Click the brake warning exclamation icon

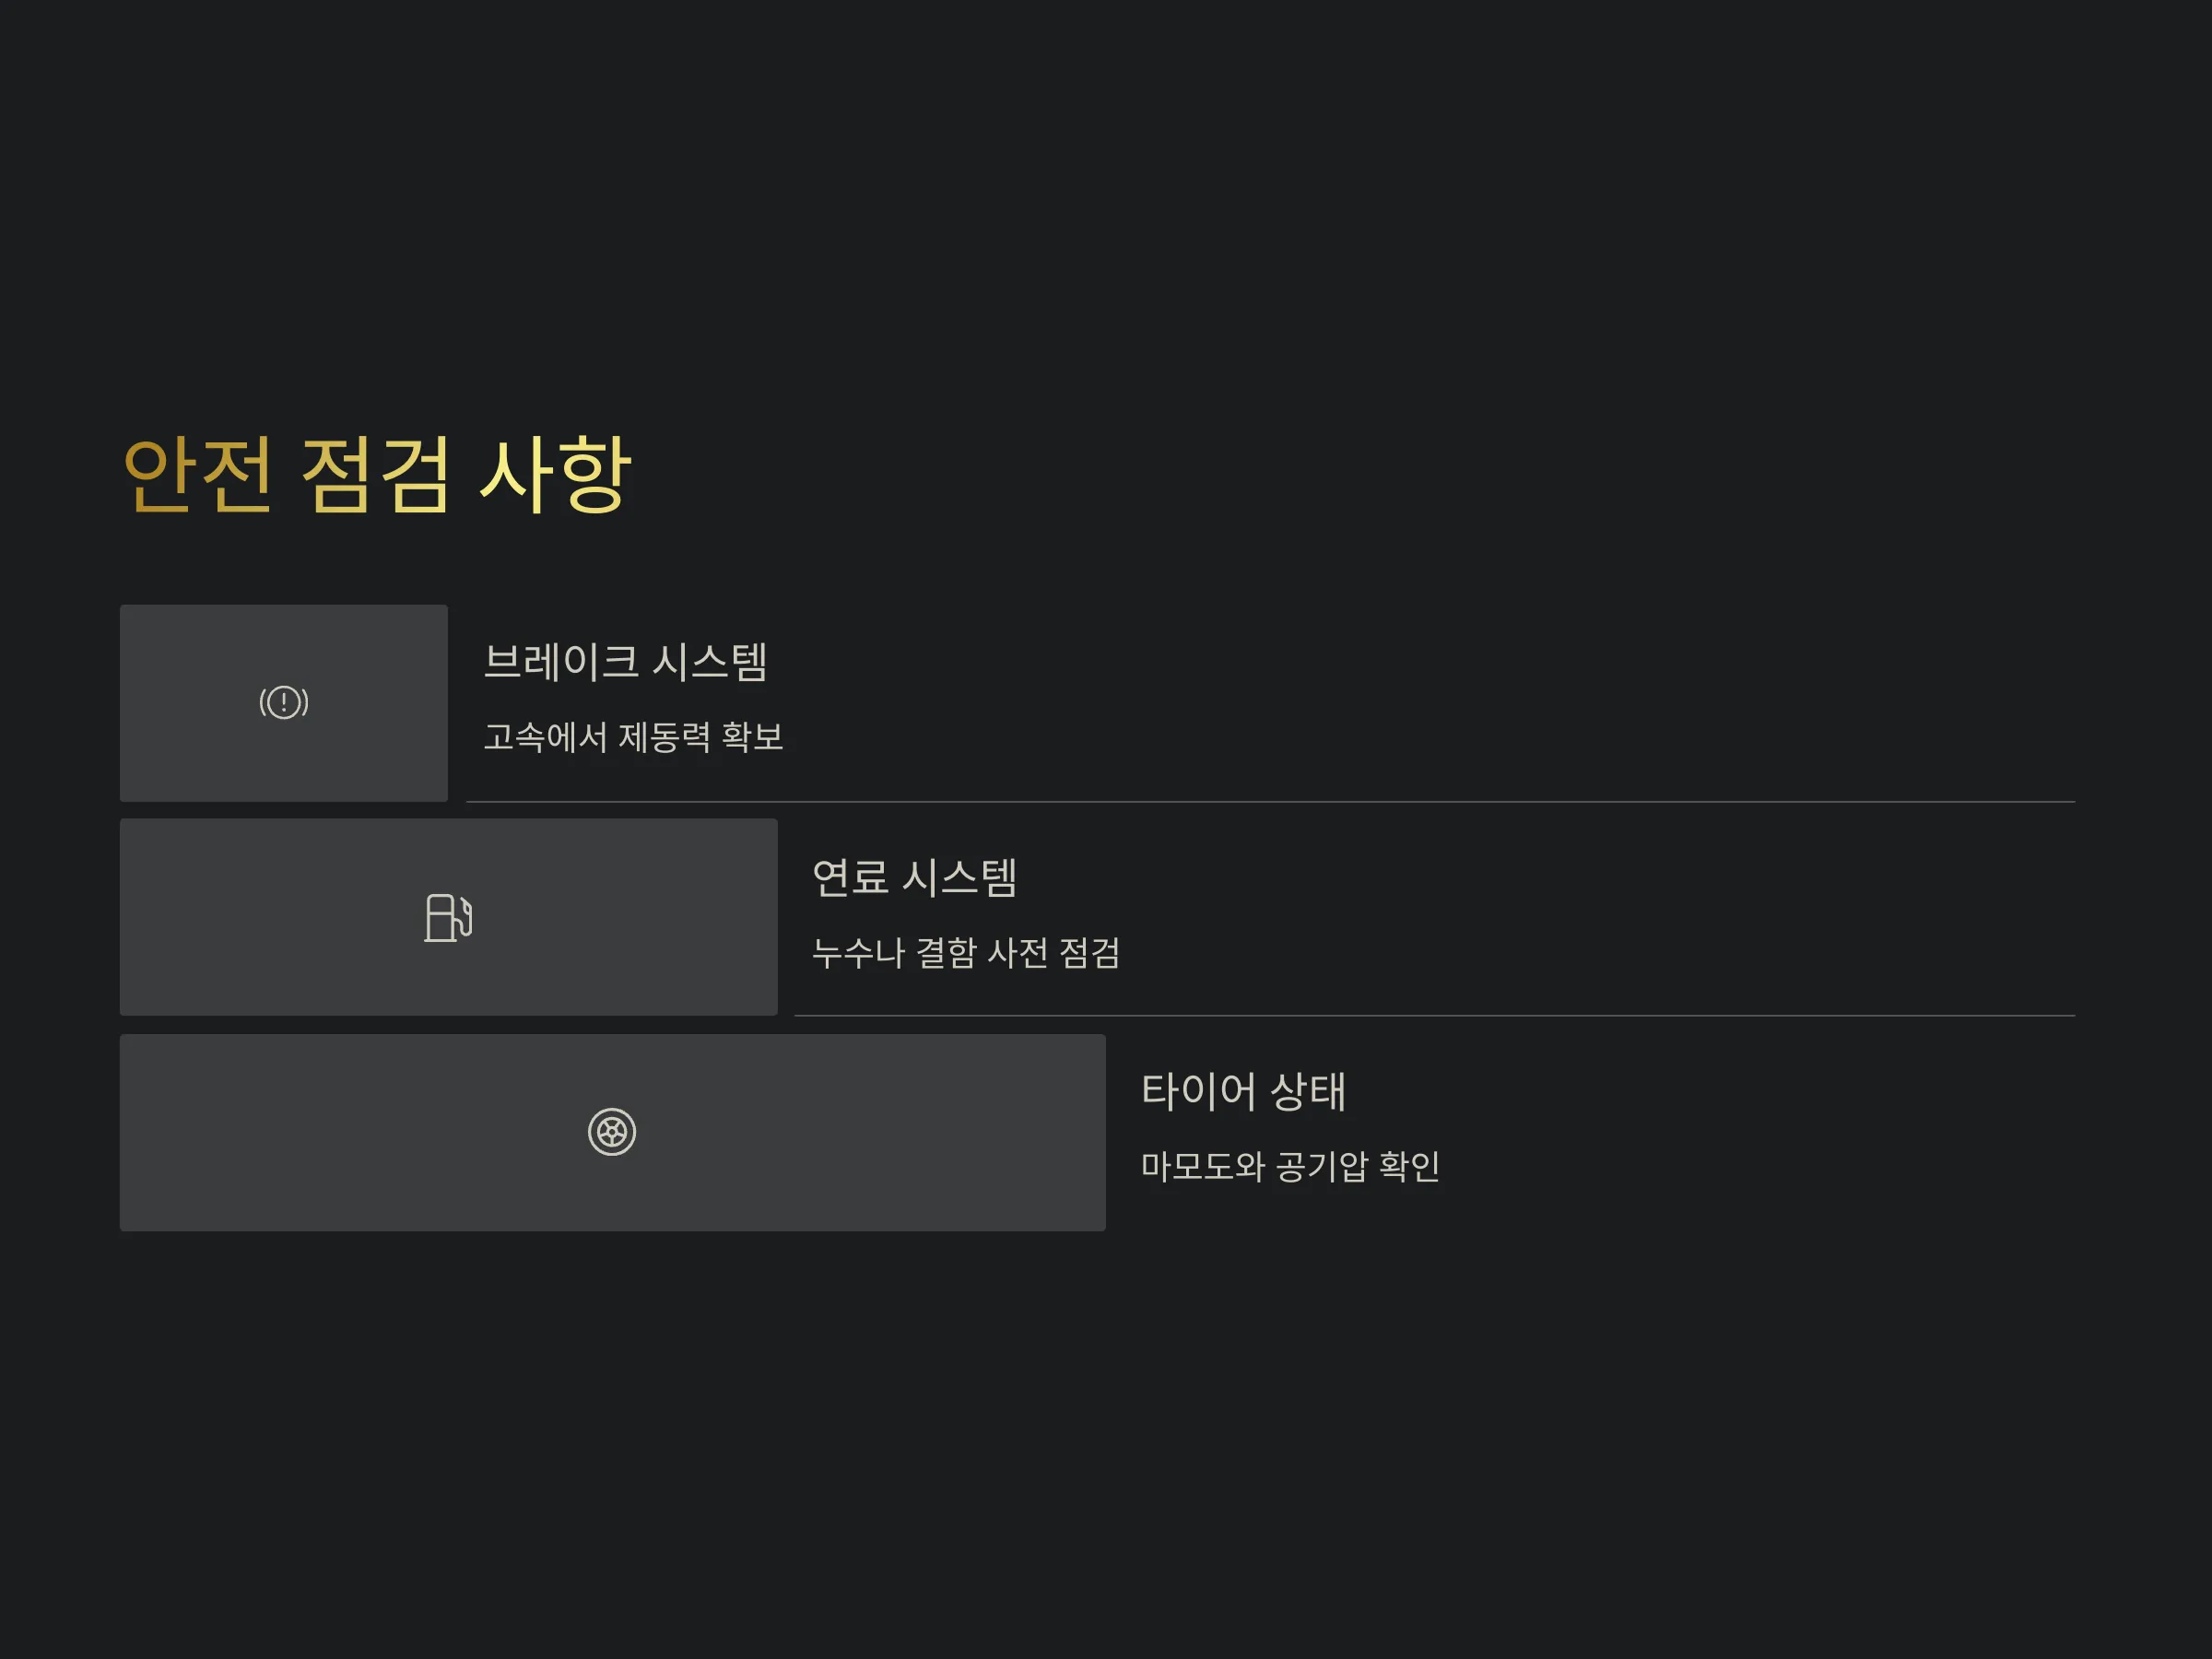(284, 702)
